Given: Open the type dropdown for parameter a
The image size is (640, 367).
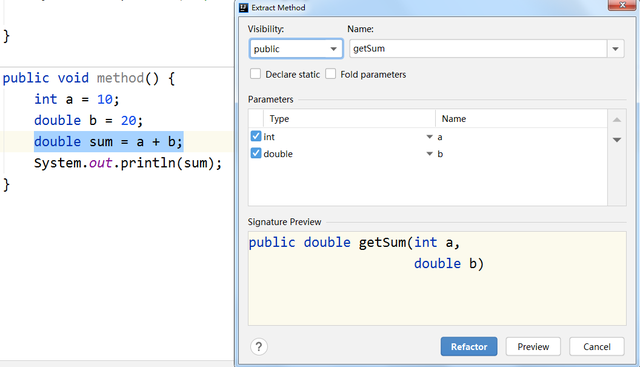Looking at the screenshot, I should (429, 137).
